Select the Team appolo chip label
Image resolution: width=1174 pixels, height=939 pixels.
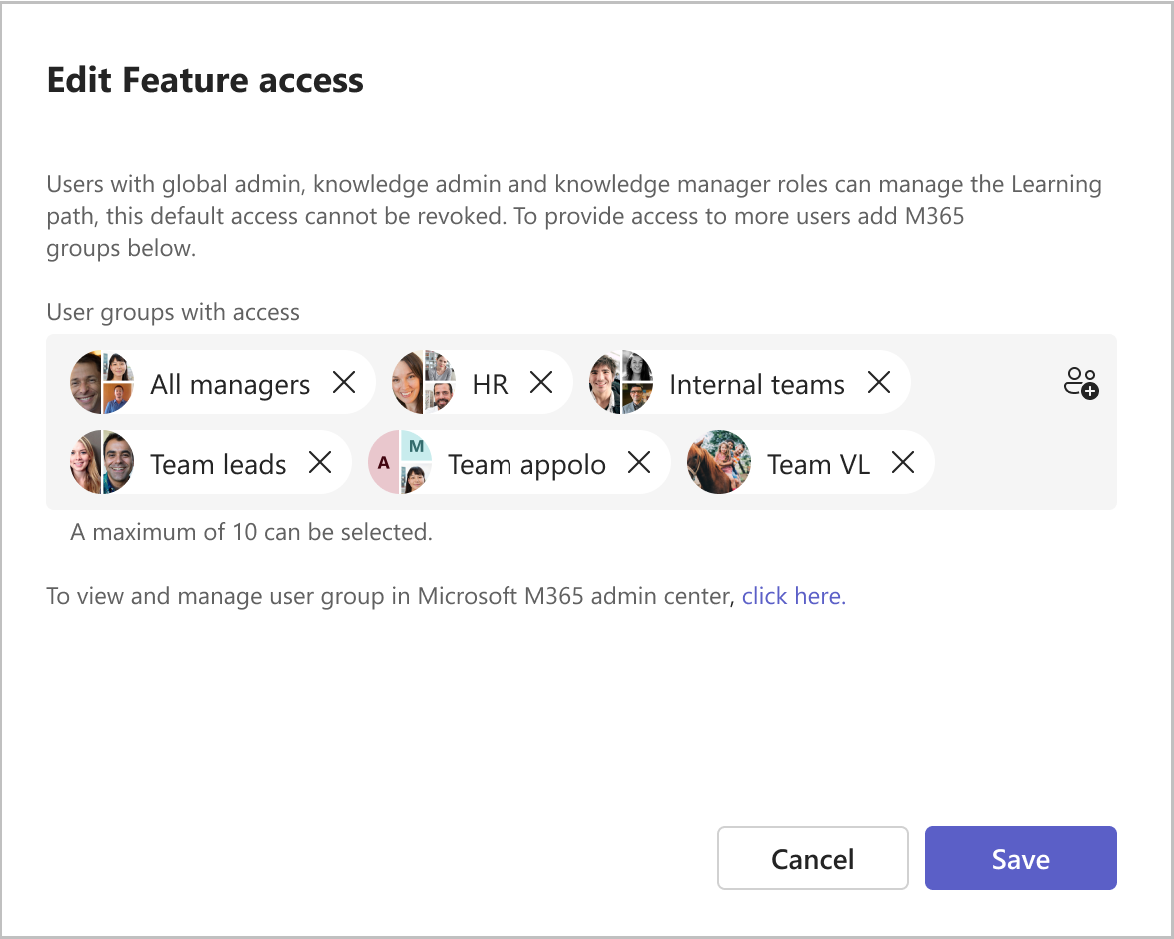coord(527,465)
